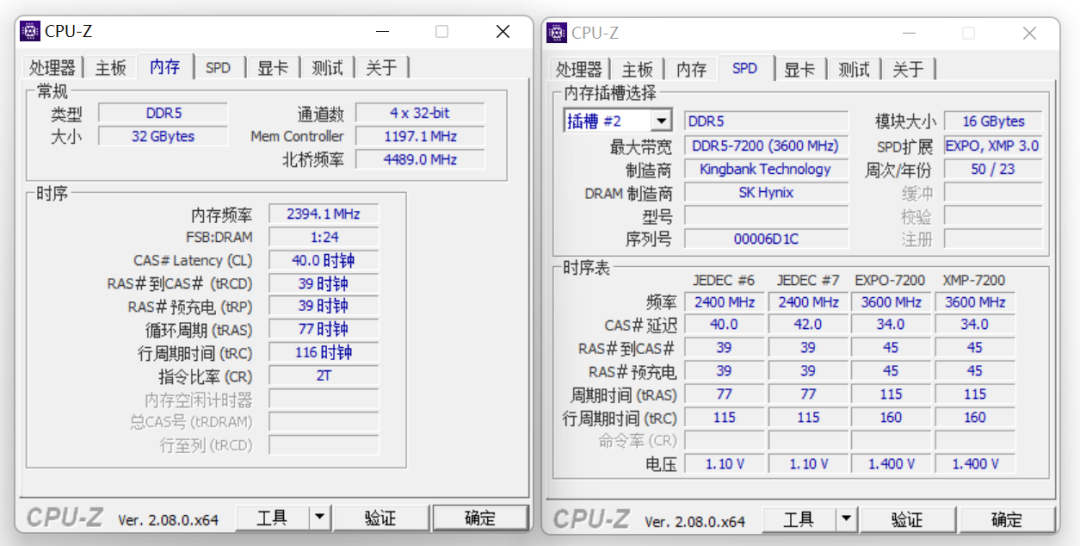Image resolution: width=1080 pixels, height=546 pixels.
Task: Click the DDR5-7200 (3600 MHz) bandwidth field
Action: click(766, 146)
